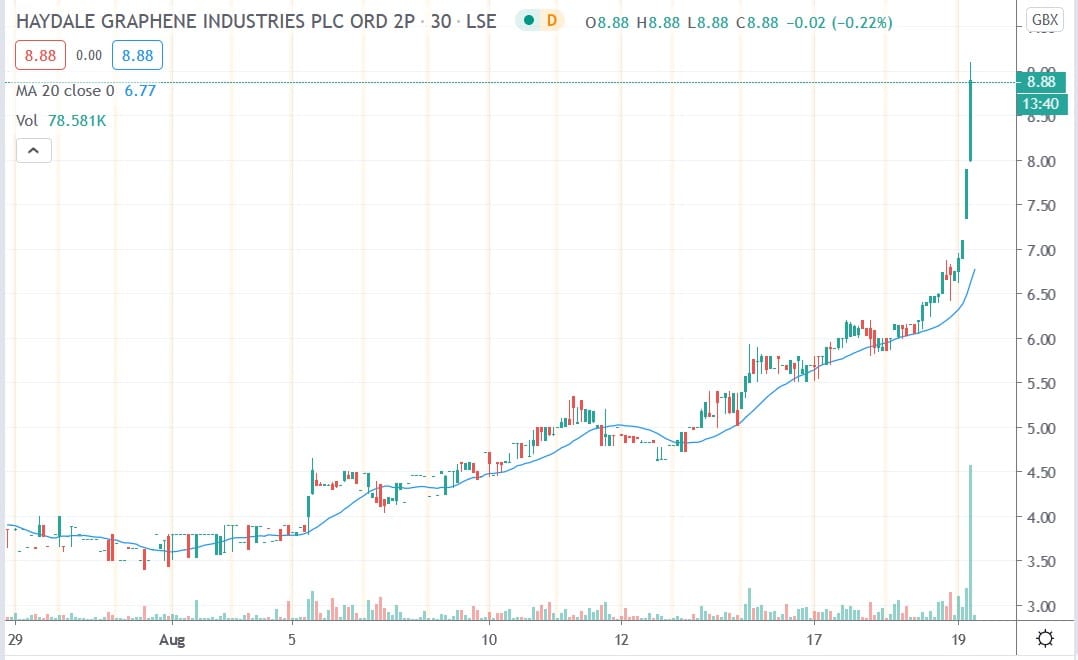Screen dimensions: 1078x660
Task: Open chart settings gear at bottom right
Action: [1044, 639]
